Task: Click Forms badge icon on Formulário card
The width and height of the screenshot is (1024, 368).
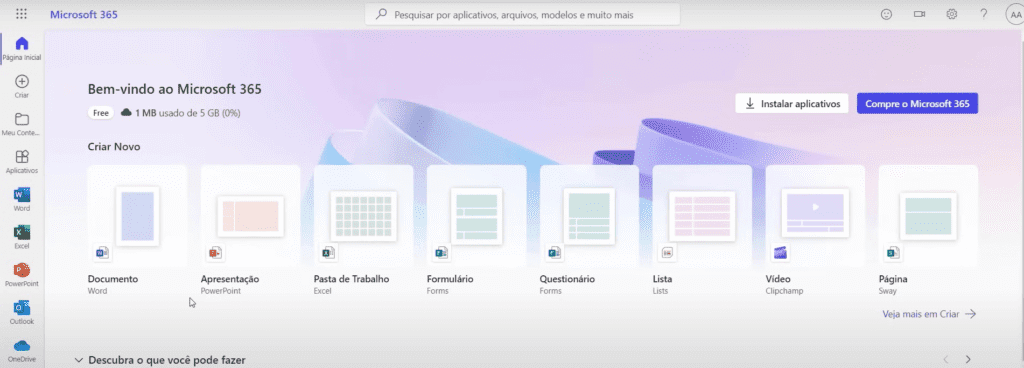Action: click(x=441, y=253)
